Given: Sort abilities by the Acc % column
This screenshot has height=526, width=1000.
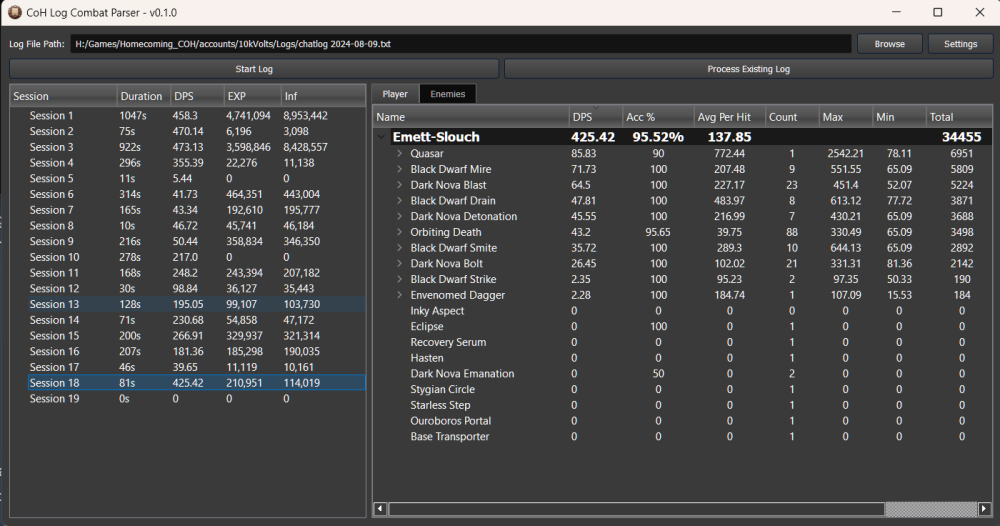Looking at the screenshot, I should click(655, 117).
